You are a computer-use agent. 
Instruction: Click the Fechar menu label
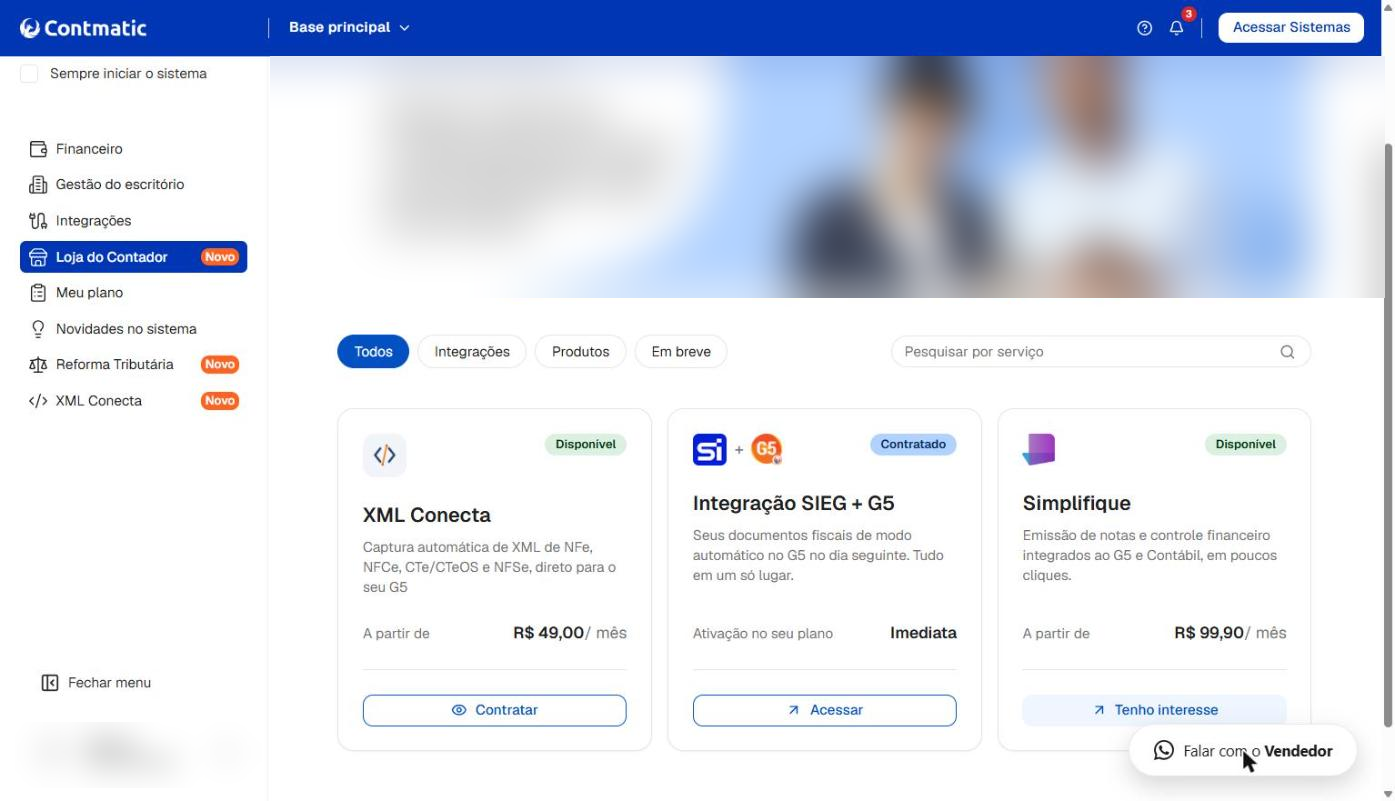(x=110, y=683)
